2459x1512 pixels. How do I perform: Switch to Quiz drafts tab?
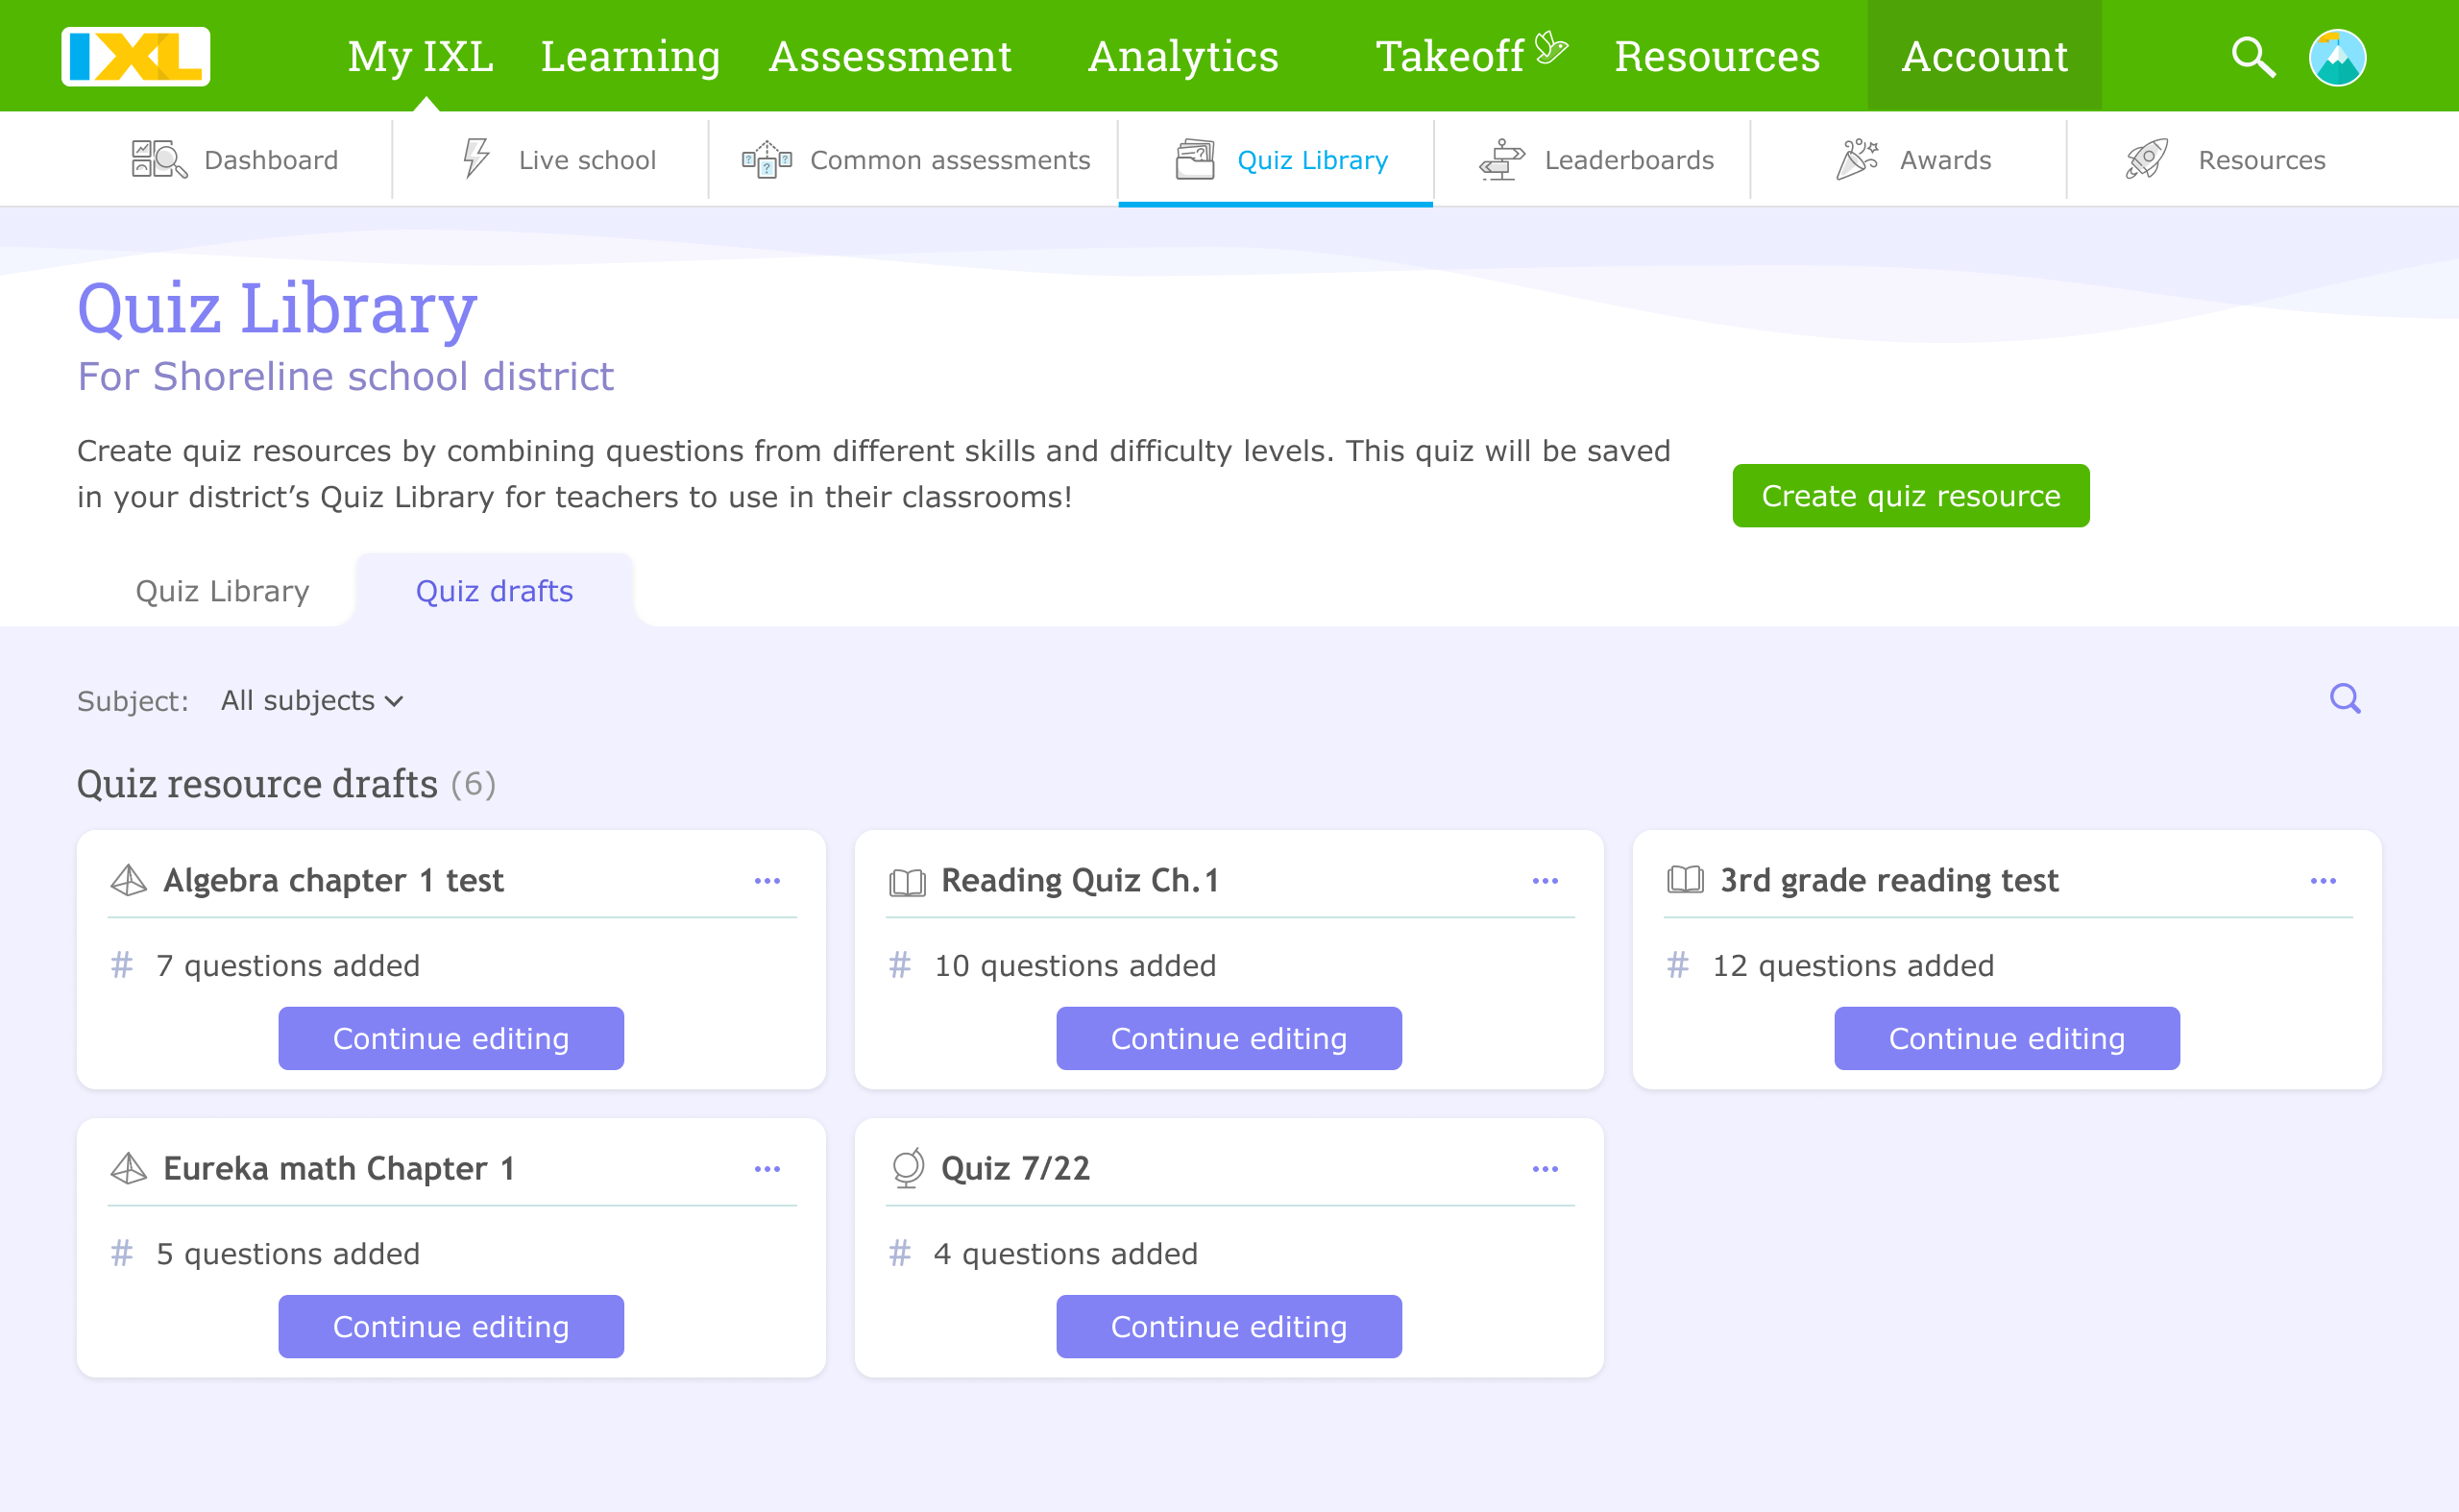coord(494,591)
